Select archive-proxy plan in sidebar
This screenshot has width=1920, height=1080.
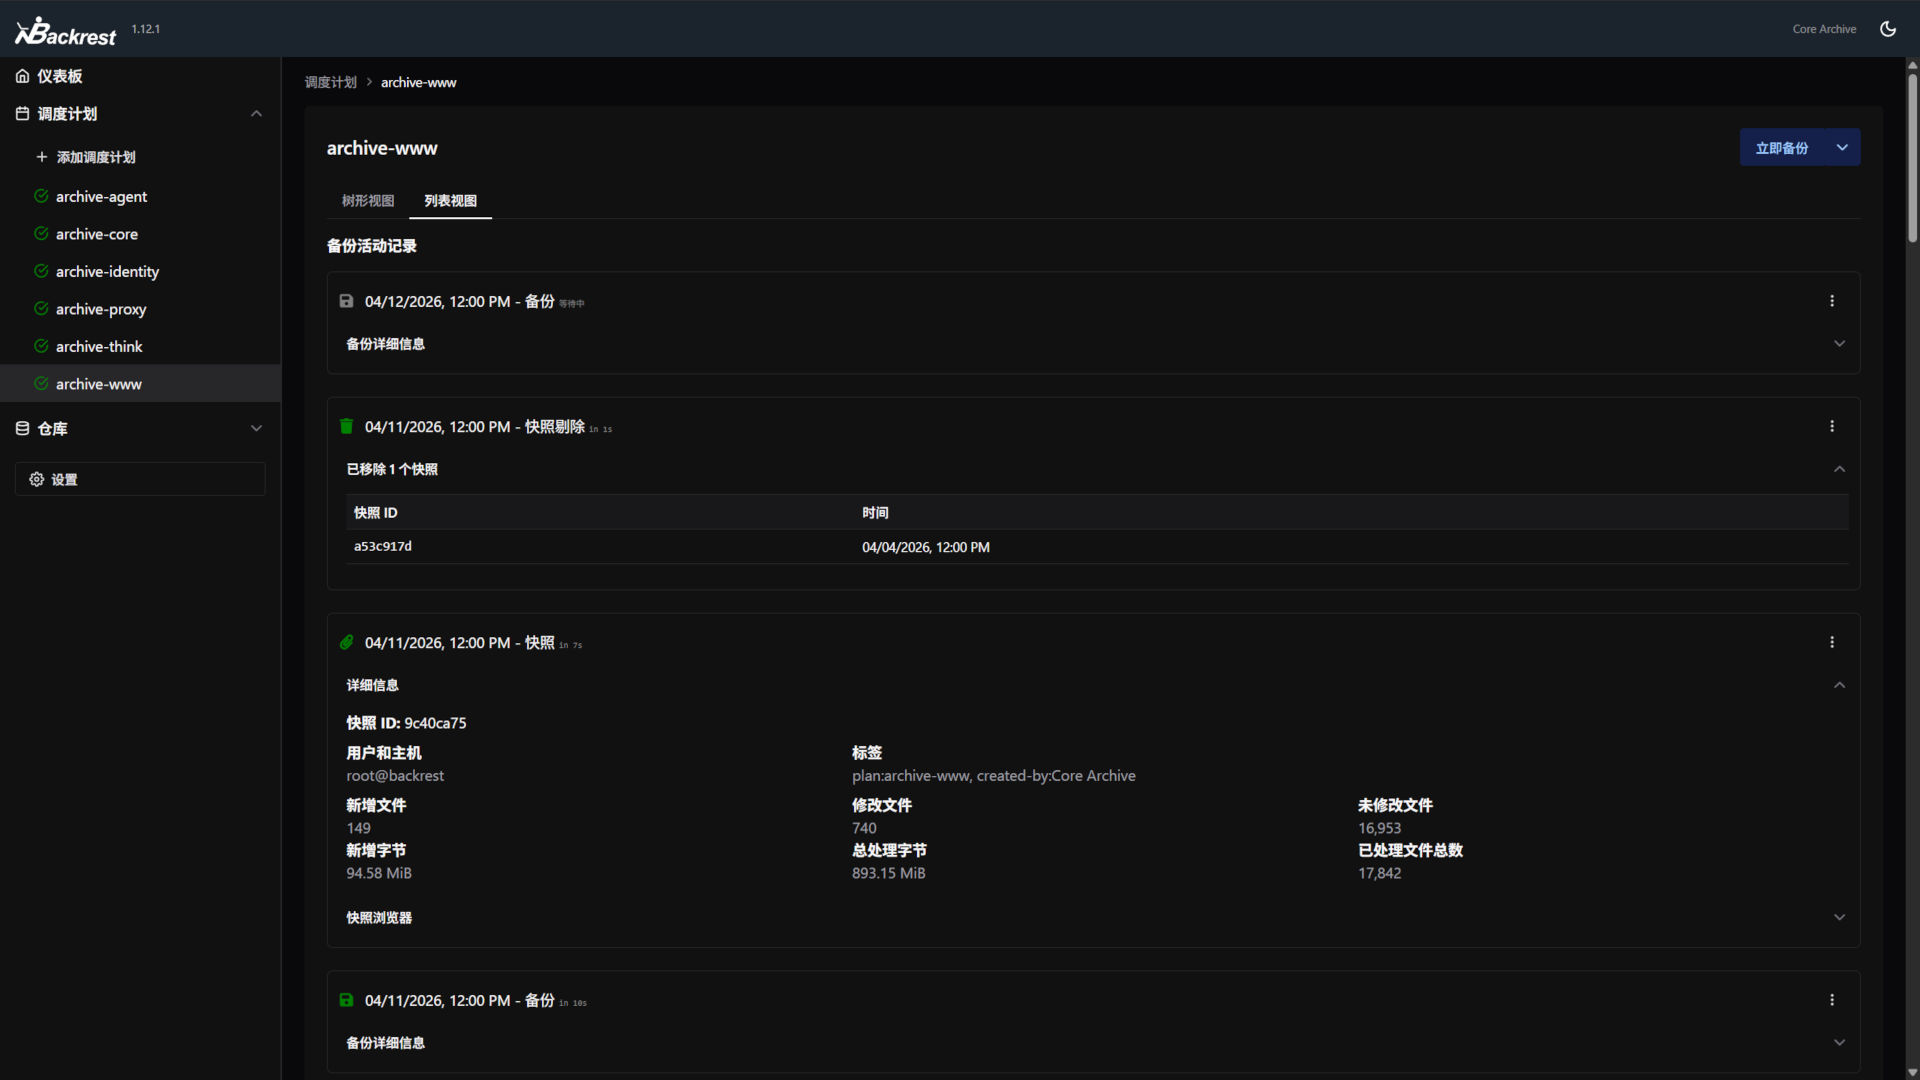[x=101, y=309]
